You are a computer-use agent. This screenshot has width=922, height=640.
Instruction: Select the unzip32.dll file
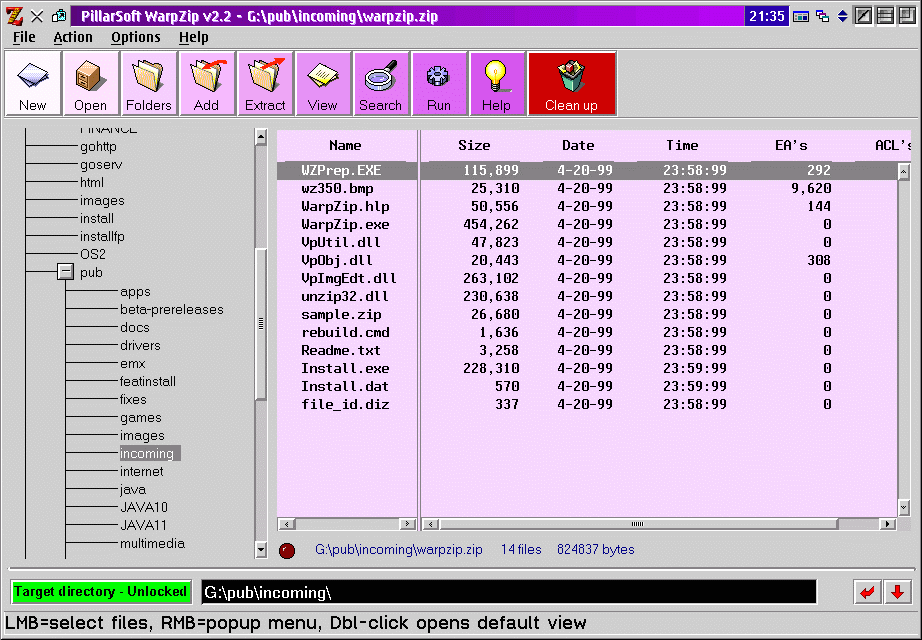click(345, 296)
